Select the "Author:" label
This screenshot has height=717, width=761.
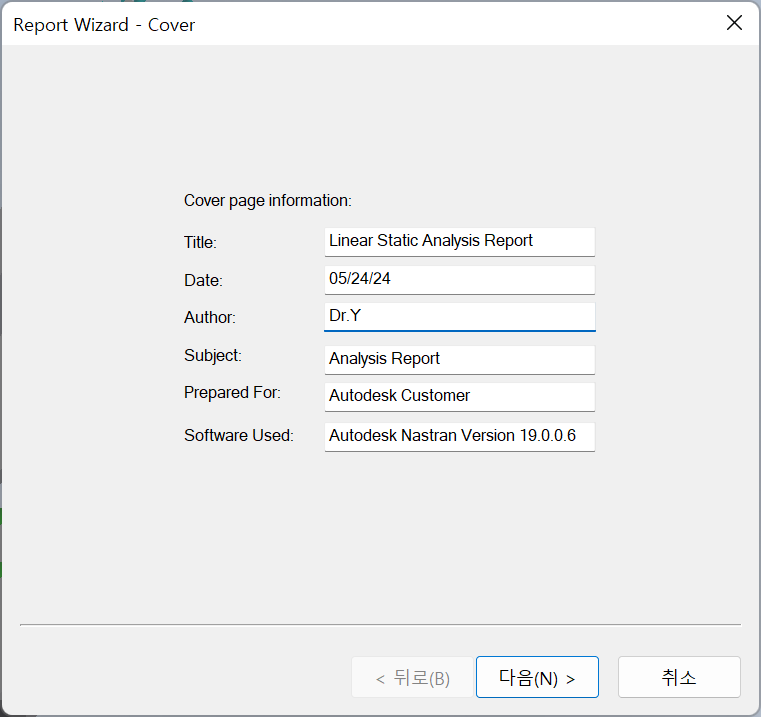coord(209,317)
